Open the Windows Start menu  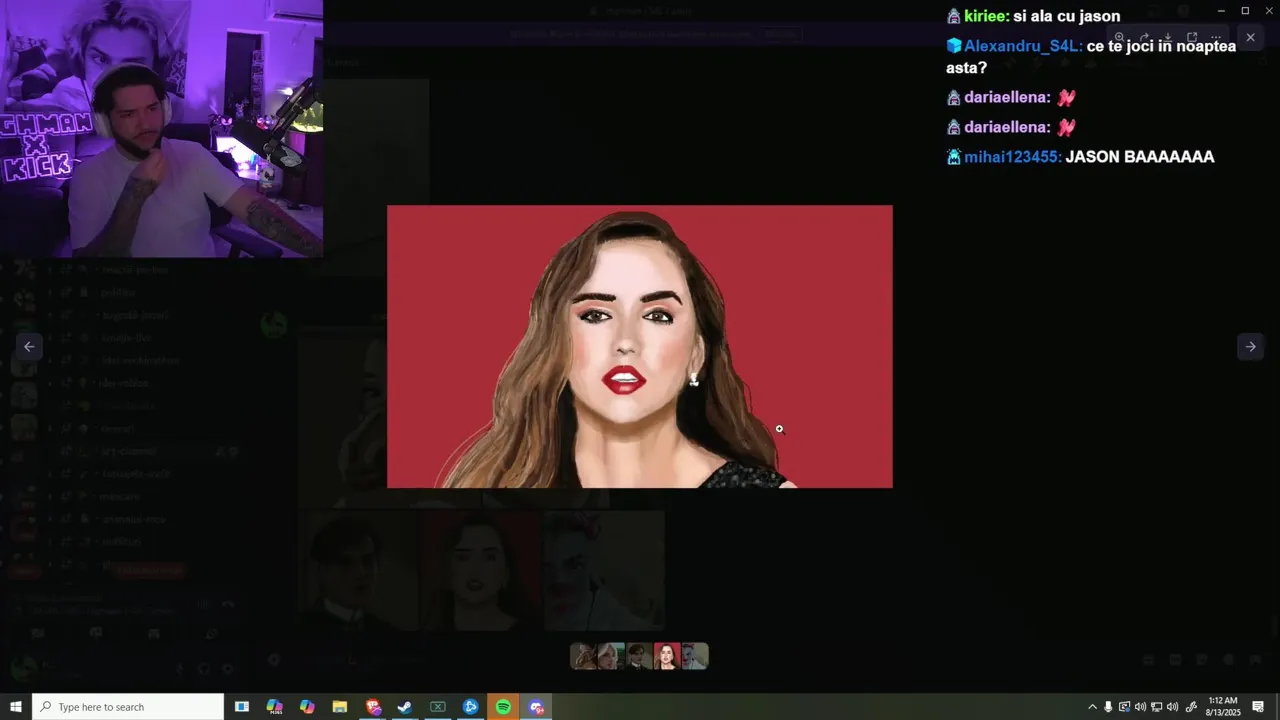(x=16, y=707)
